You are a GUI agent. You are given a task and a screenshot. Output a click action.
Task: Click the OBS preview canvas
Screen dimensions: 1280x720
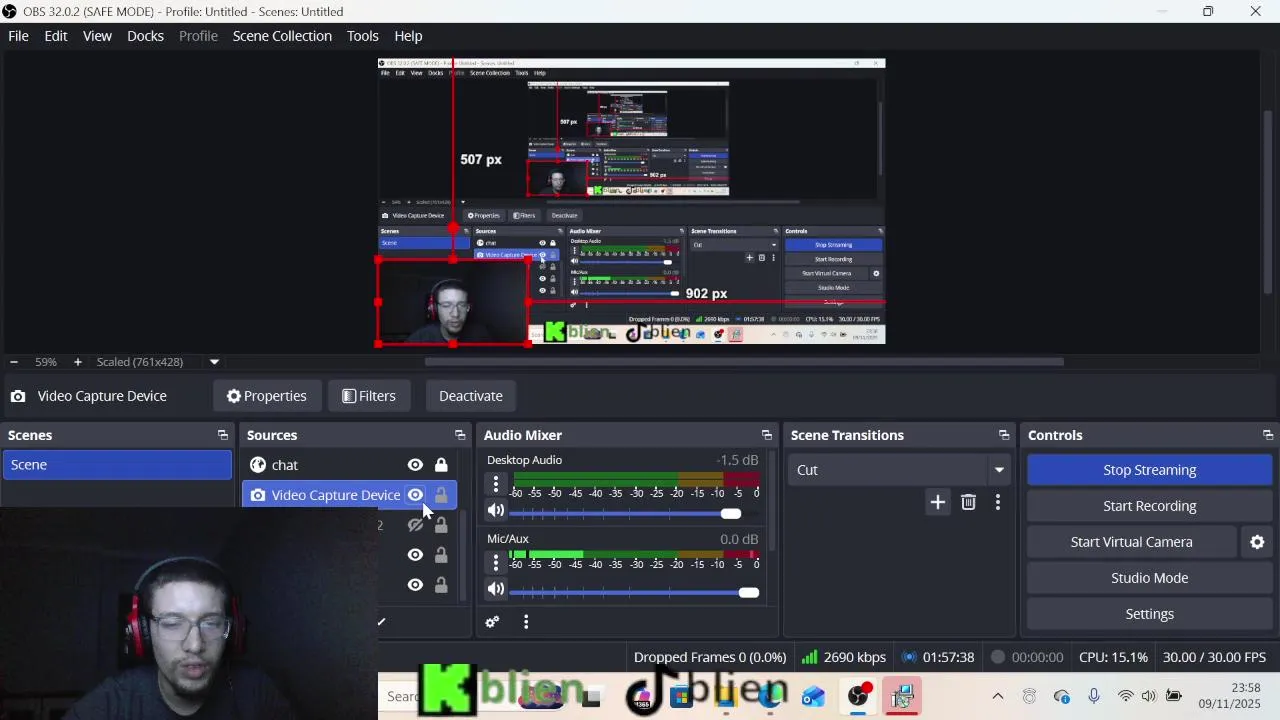pos(631,201)
